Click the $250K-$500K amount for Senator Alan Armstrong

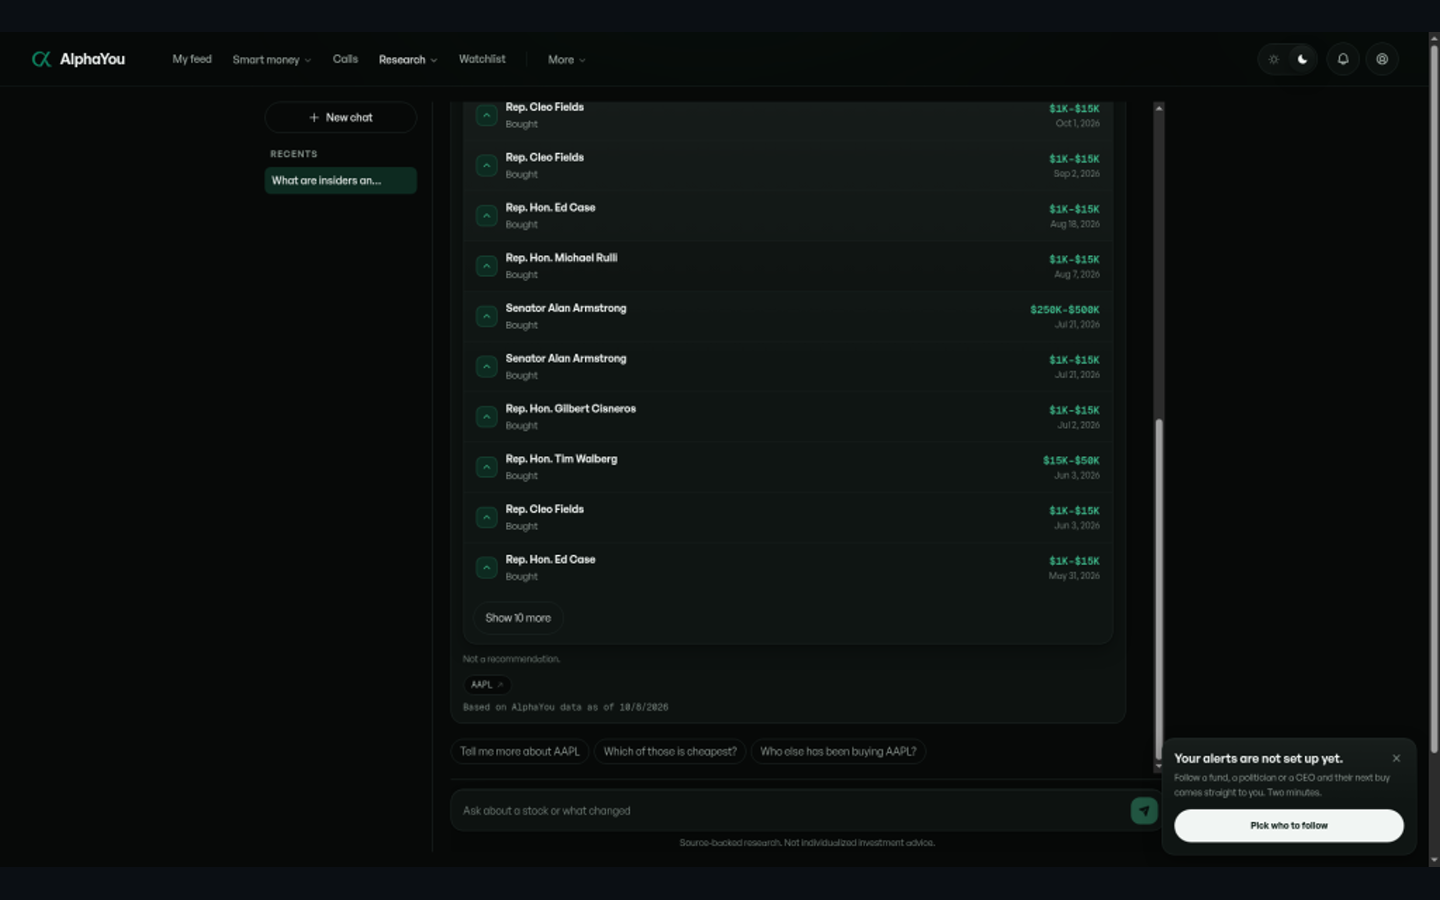1065,310
